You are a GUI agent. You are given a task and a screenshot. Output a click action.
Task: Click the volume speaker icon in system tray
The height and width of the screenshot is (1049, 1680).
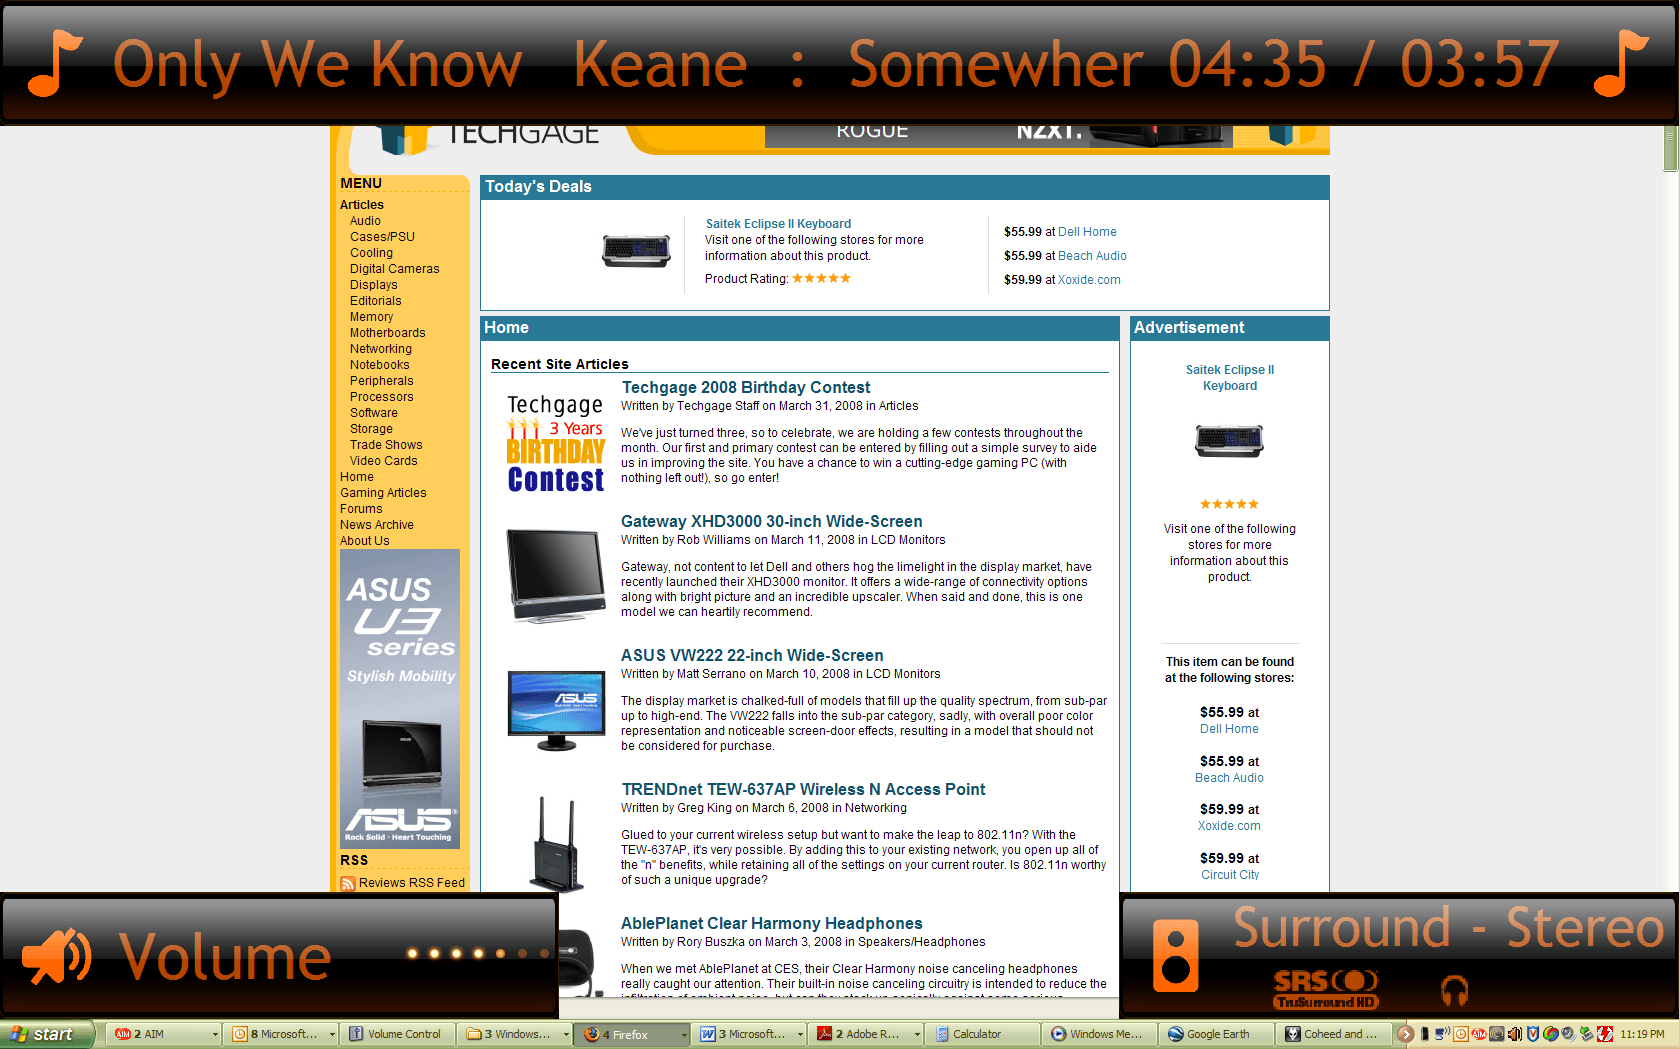click(1514, 1034)
